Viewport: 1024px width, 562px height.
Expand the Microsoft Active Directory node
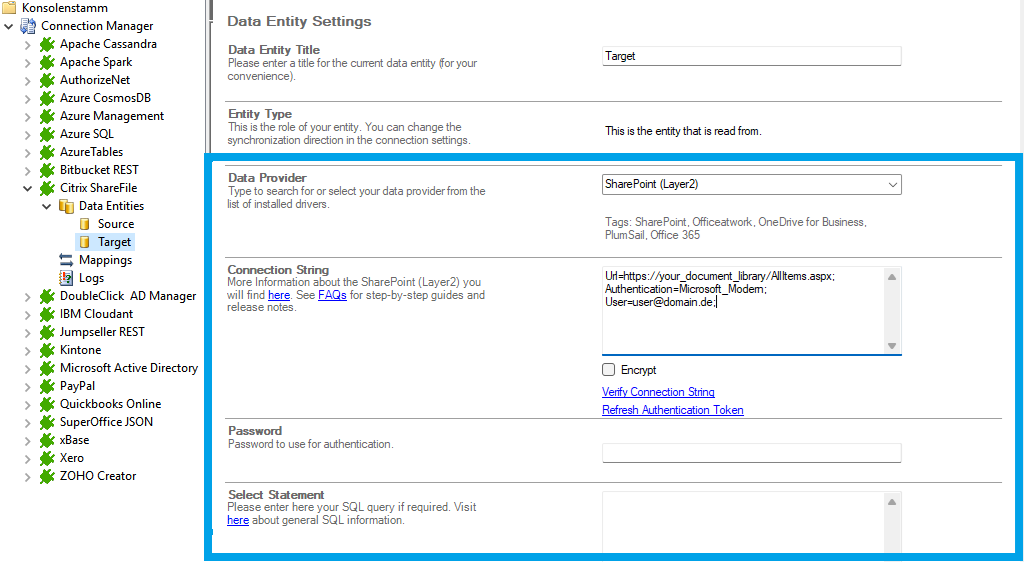pos(27,369)
